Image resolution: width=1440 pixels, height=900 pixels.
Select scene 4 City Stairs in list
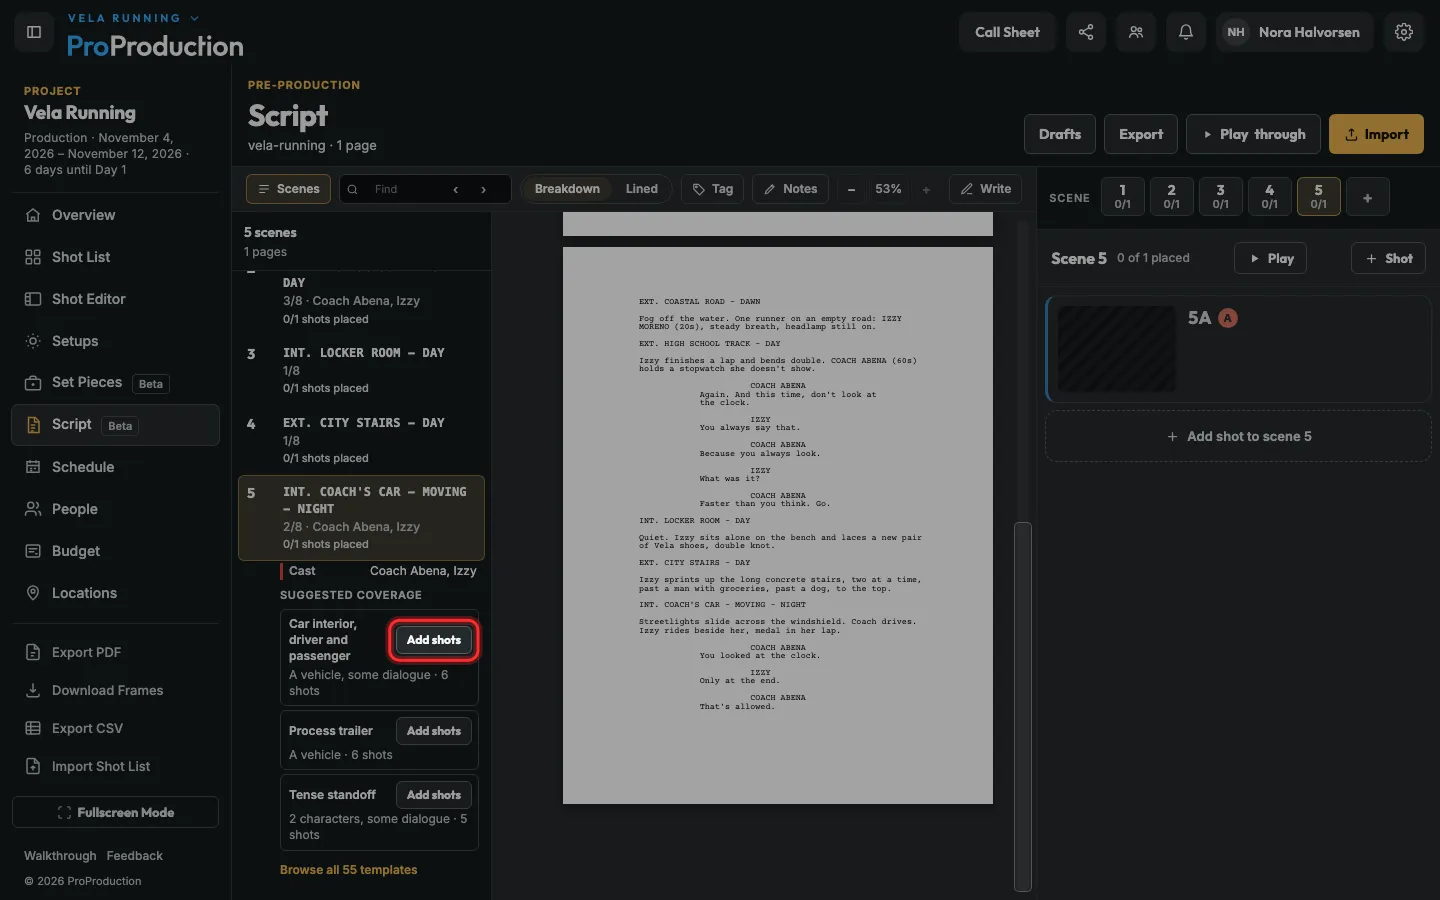tap(361, 440)
